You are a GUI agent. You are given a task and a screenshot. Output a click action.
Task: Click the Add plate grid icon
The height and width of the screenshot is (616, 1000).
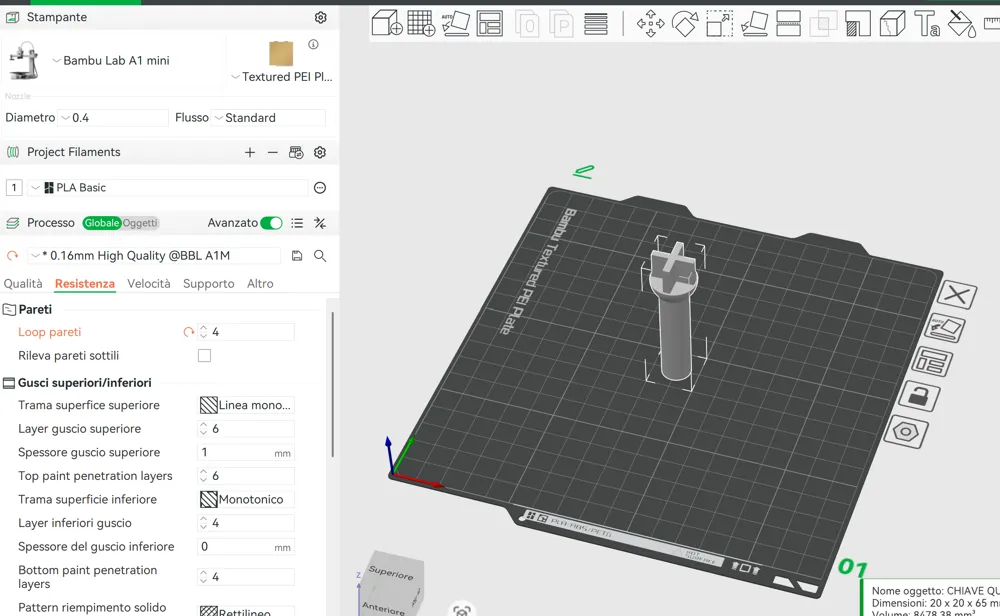(x=421, y=23)
